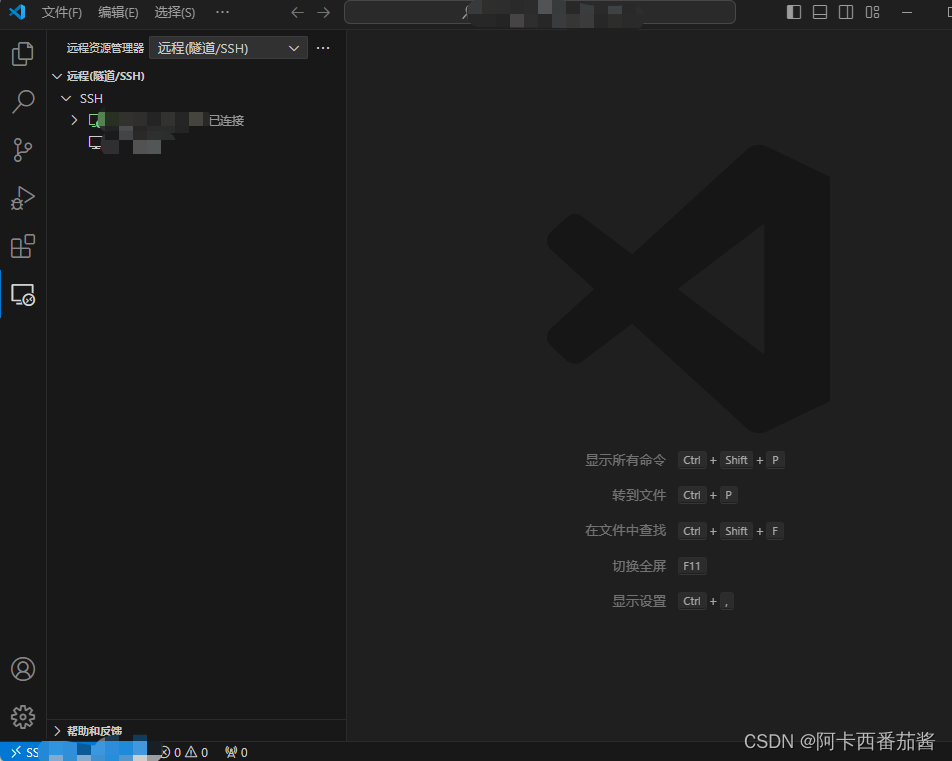Go forward with the right arrow
952x761 pixels.
[324, 12]
